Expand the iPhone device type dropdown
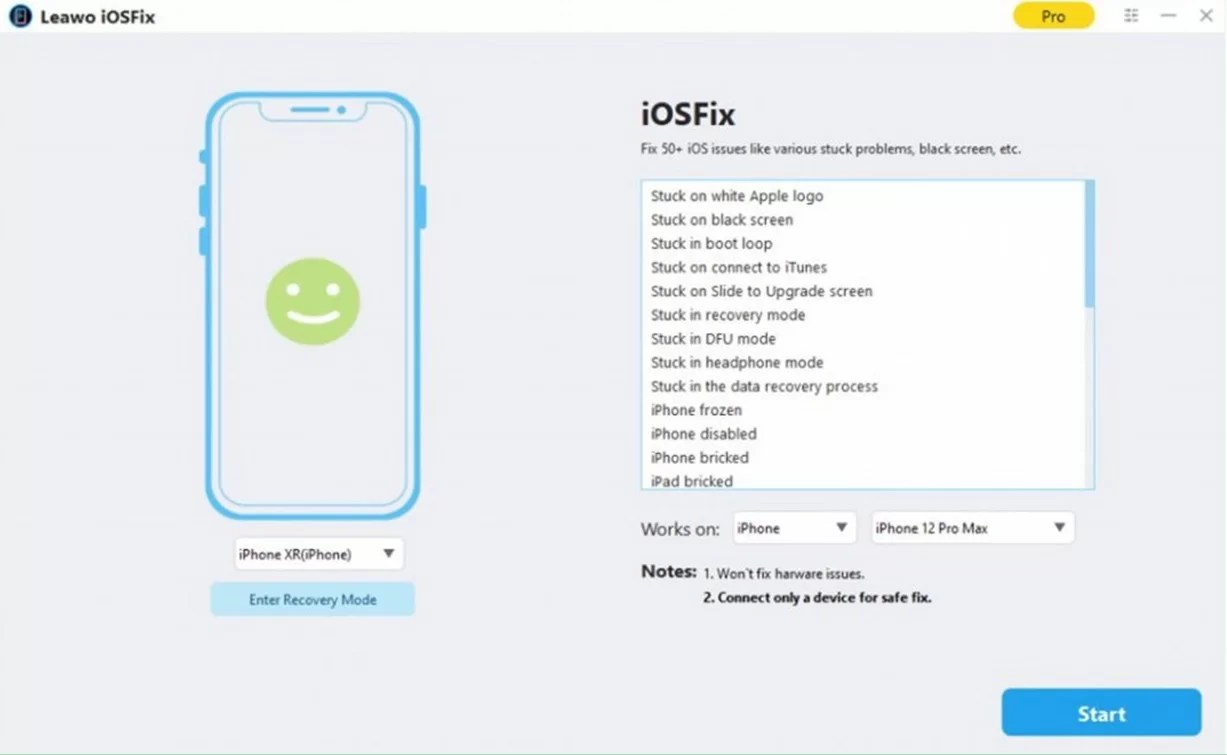The width and height of the screenshot is (1227, 755). click(794, 527)
